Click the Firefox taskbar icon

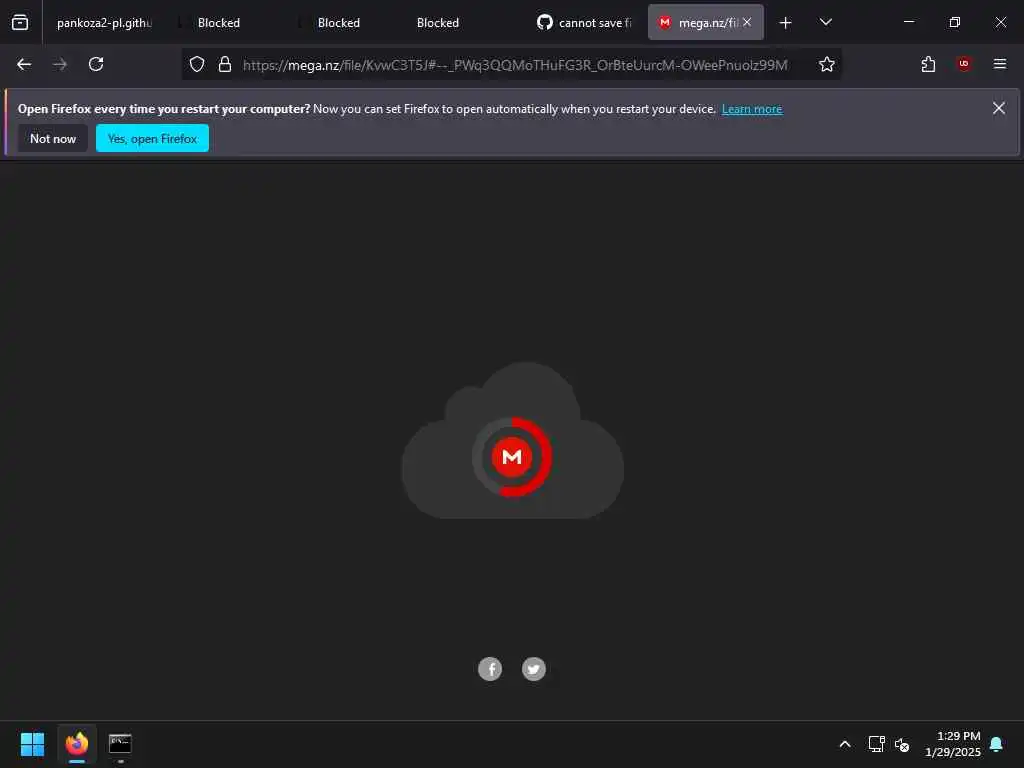coord(76,744)
